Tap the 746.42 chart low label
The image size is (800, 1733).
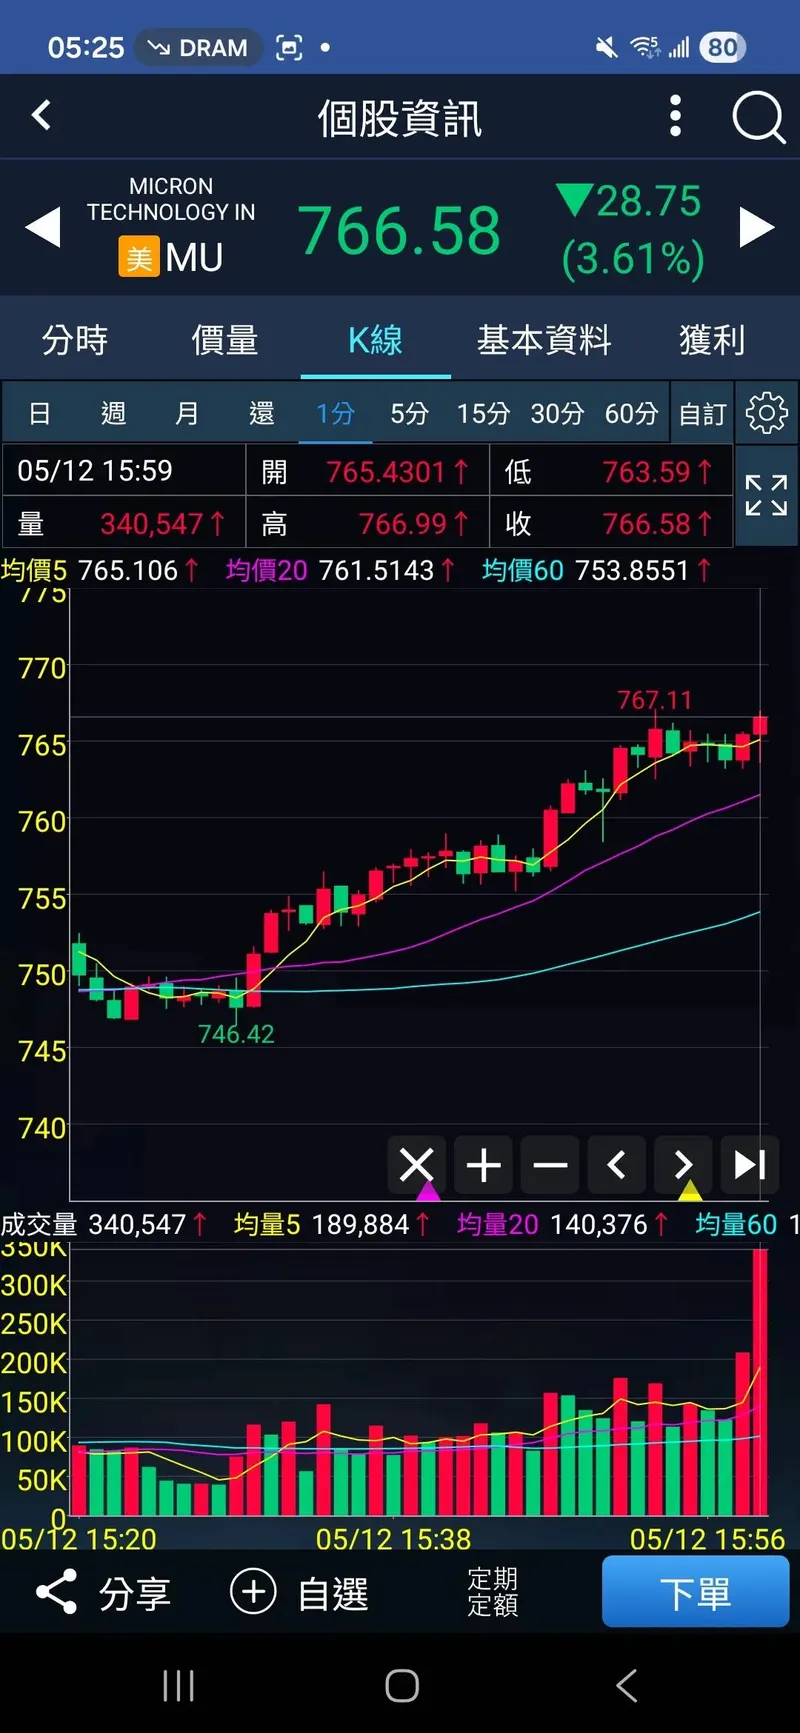coord(236,1033)
